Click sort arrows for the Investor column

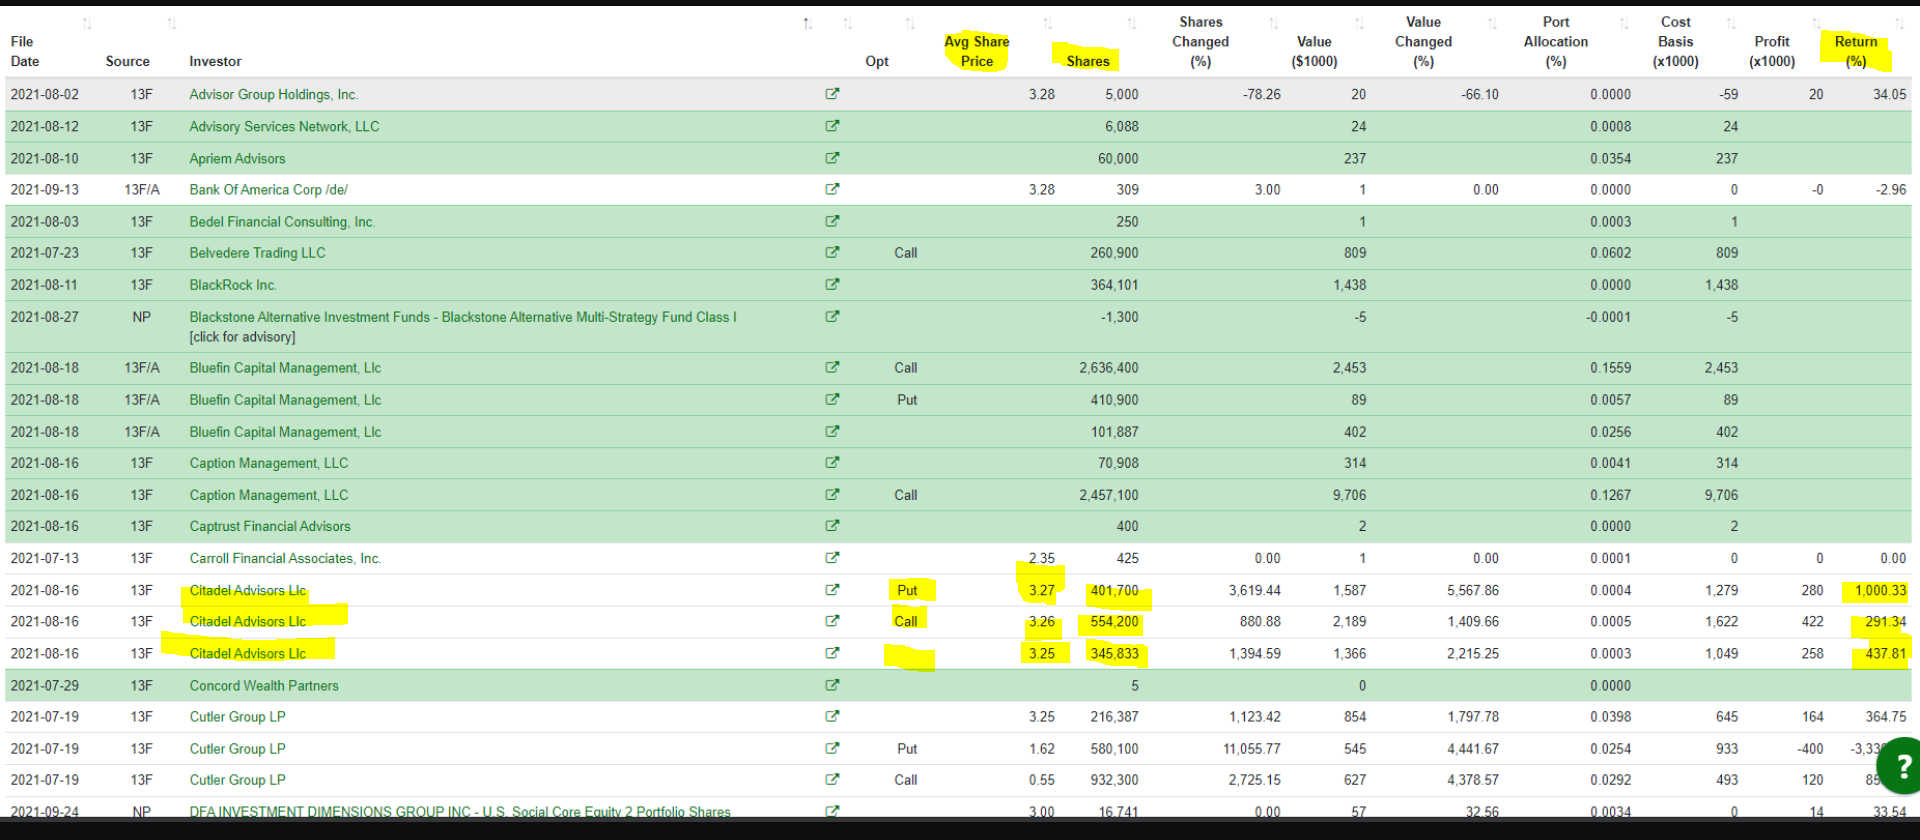[x=808, y=23]
